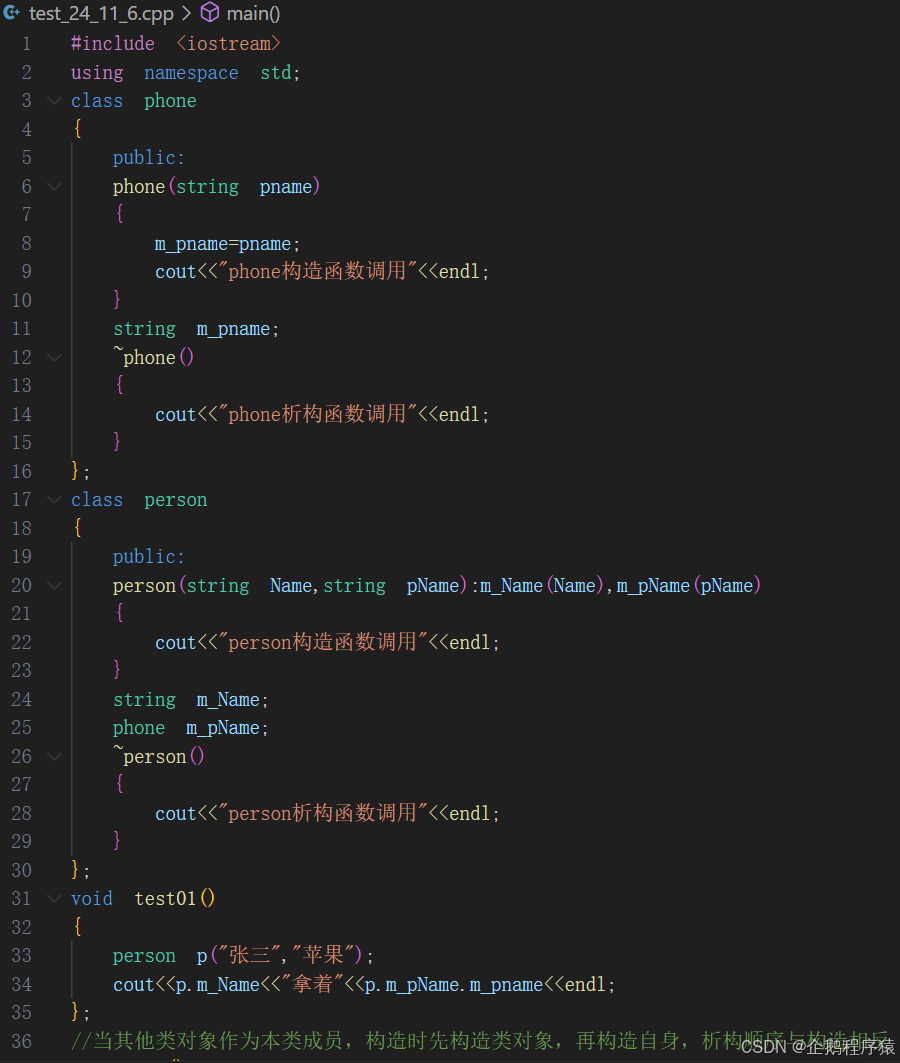Screen dimensions: 900x1063
Task: Click the breadcrumb separator chevron after the file name
Action: [186, 13]
